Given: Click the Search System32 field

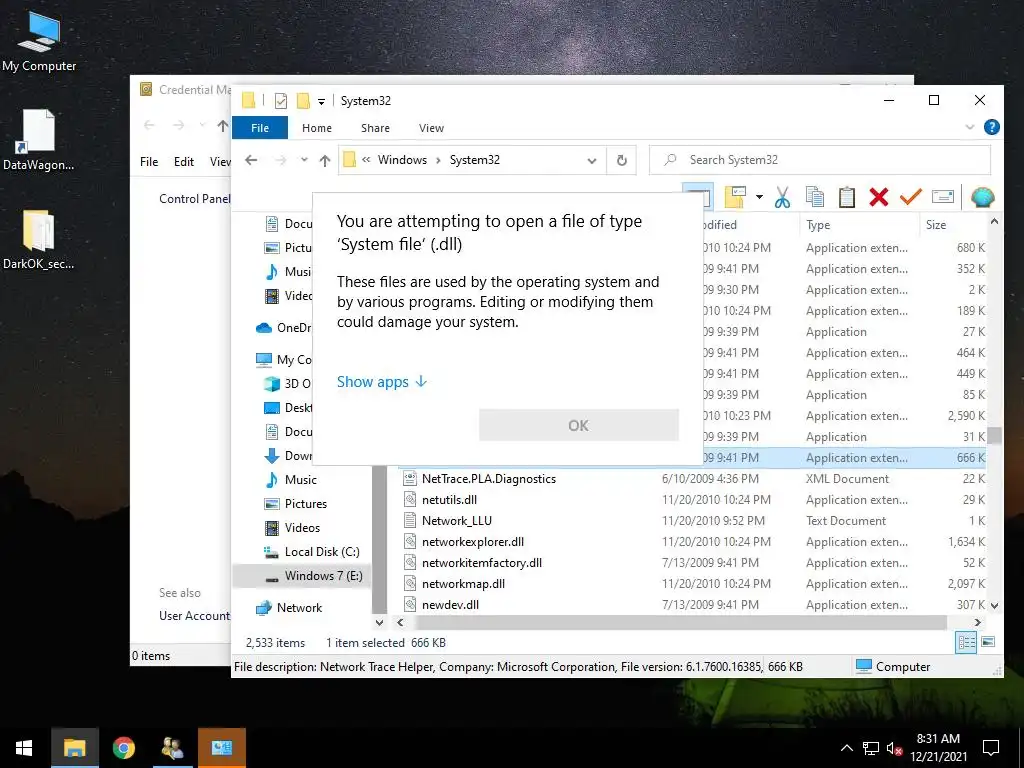Looking at the screenshot, I should (820, 160).
